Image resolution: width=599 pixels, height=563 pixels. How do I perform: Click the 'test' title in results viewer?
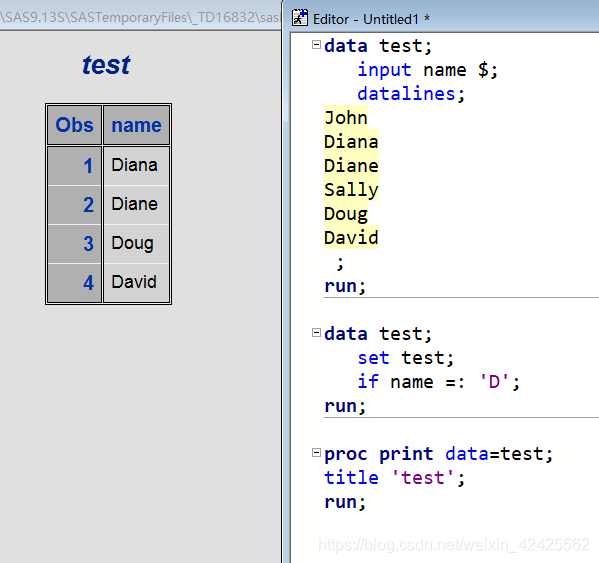[106, 65]
